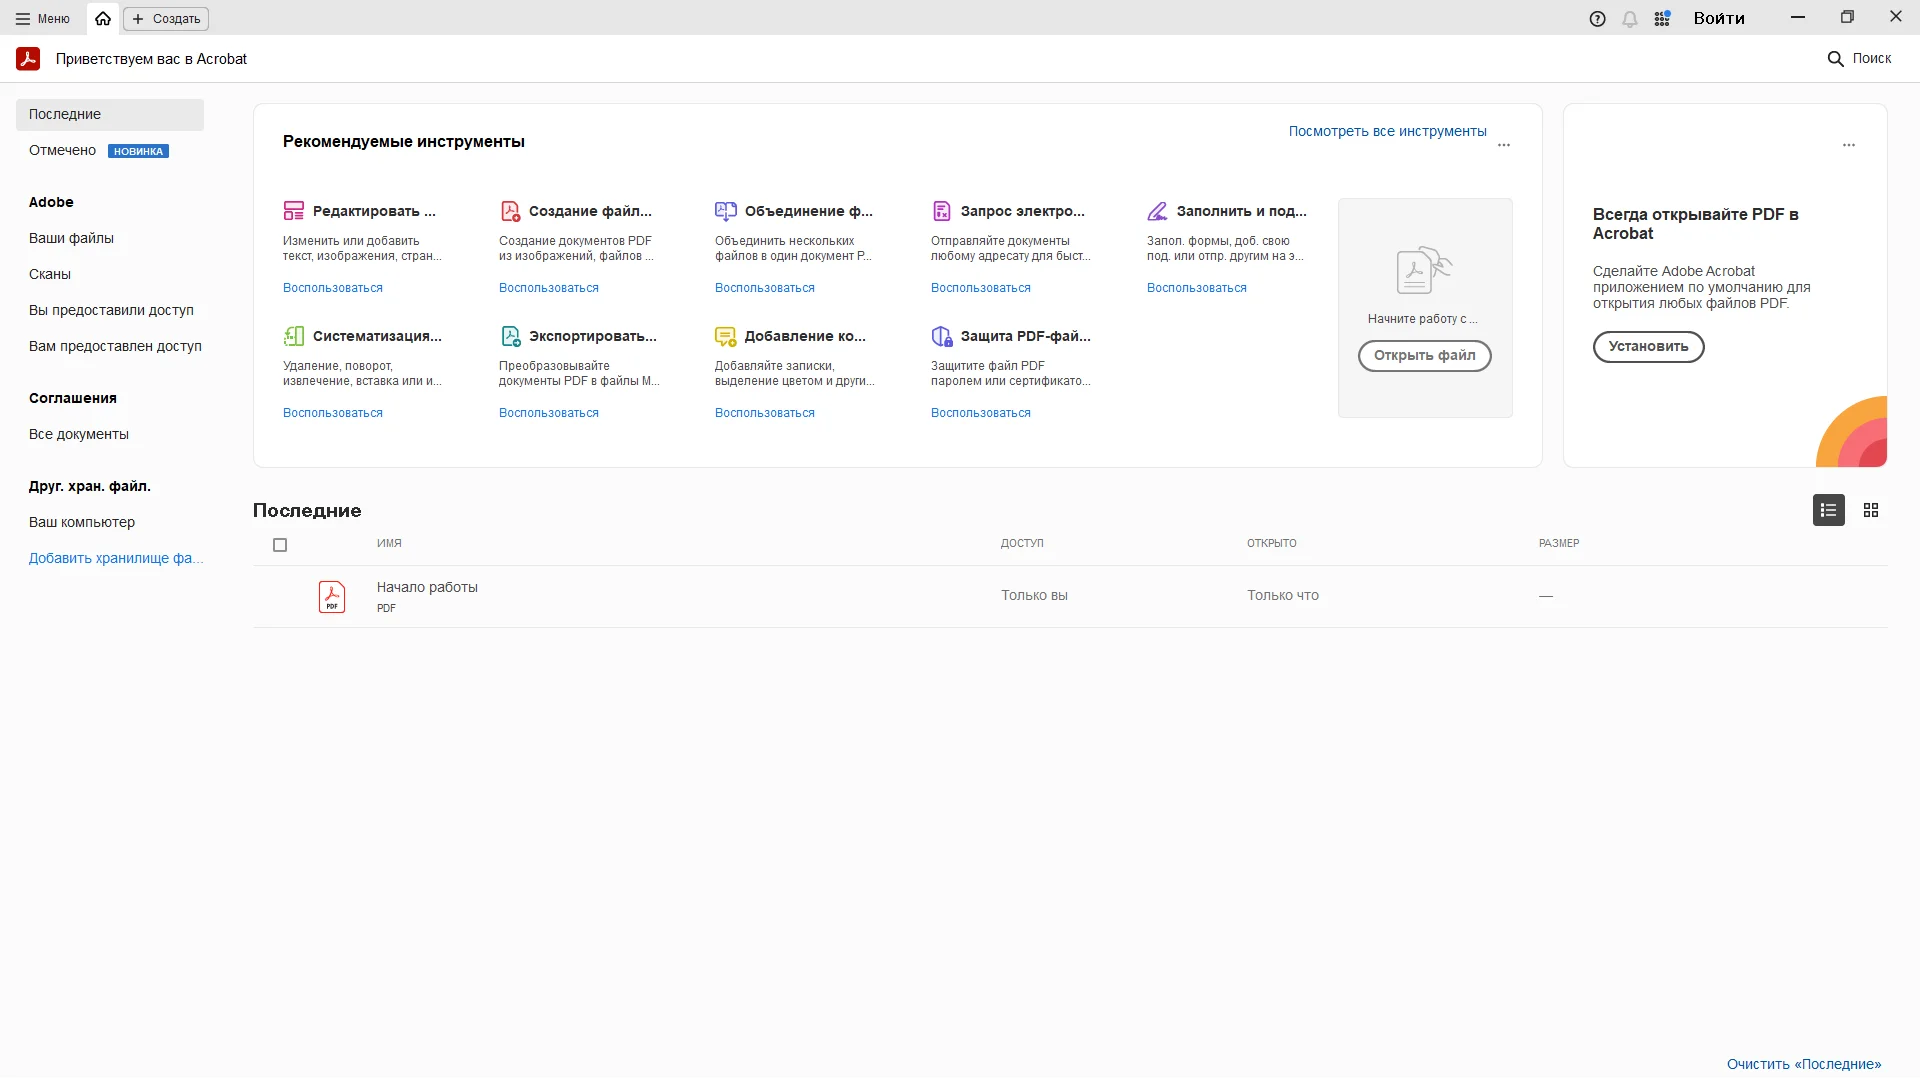This screenshot has height=1080, width=1920.
Task: Click the notifications bell icon
Action: tap(1630, 19)
